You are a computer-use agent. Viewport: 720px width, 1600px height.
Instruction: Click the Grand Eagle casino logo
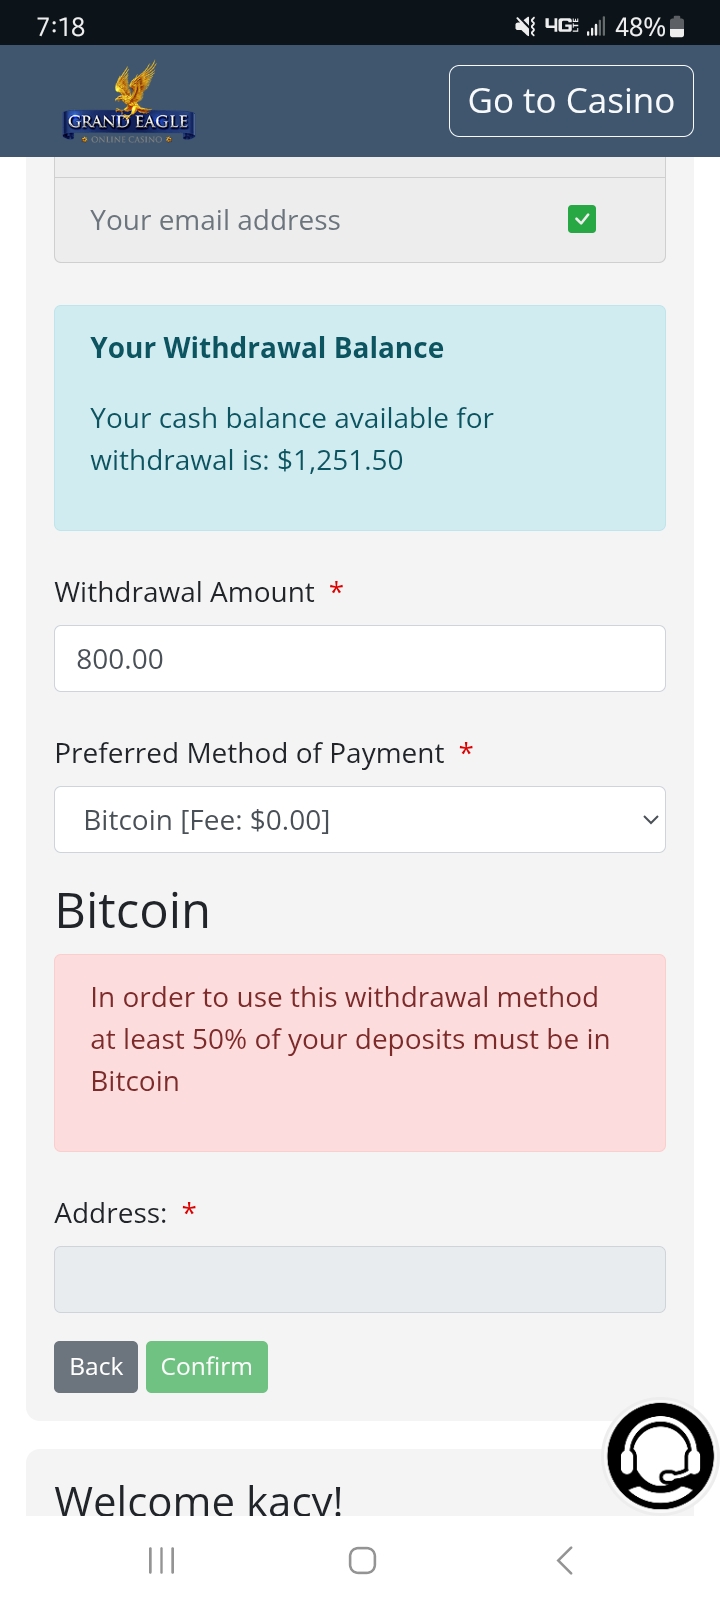point(128,103)
